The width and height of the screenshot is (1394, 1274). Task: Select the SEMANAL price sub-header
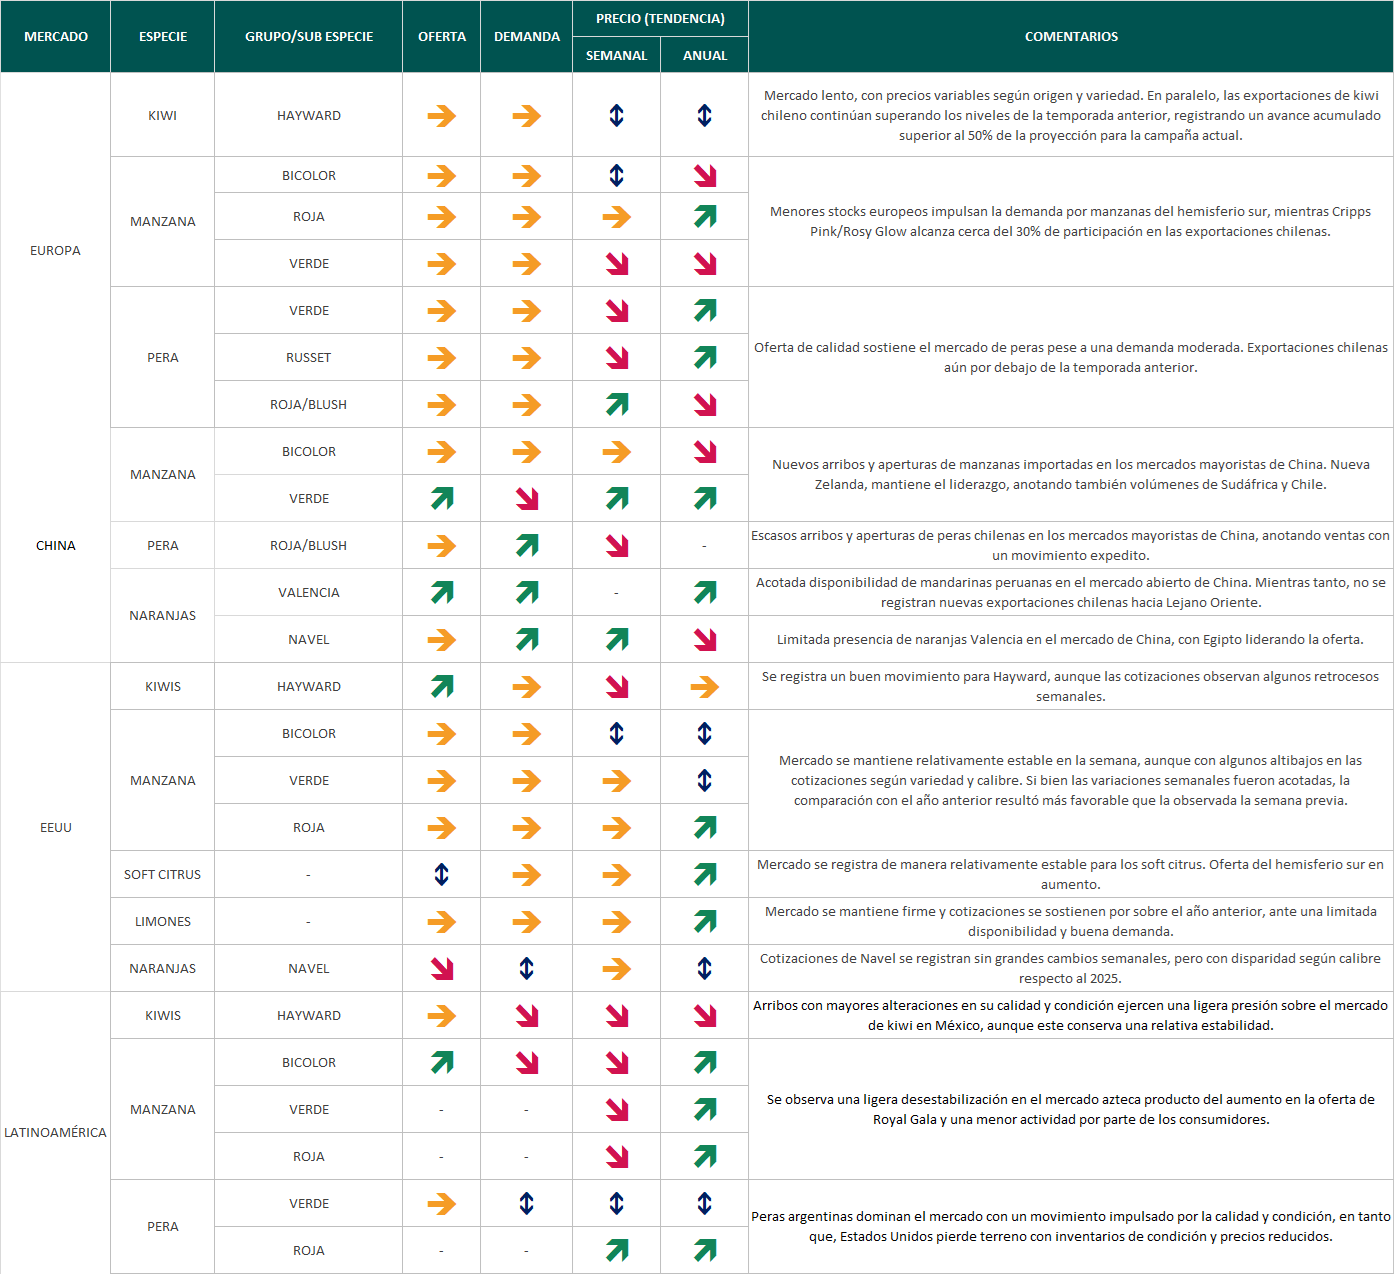tap(616, 56)
